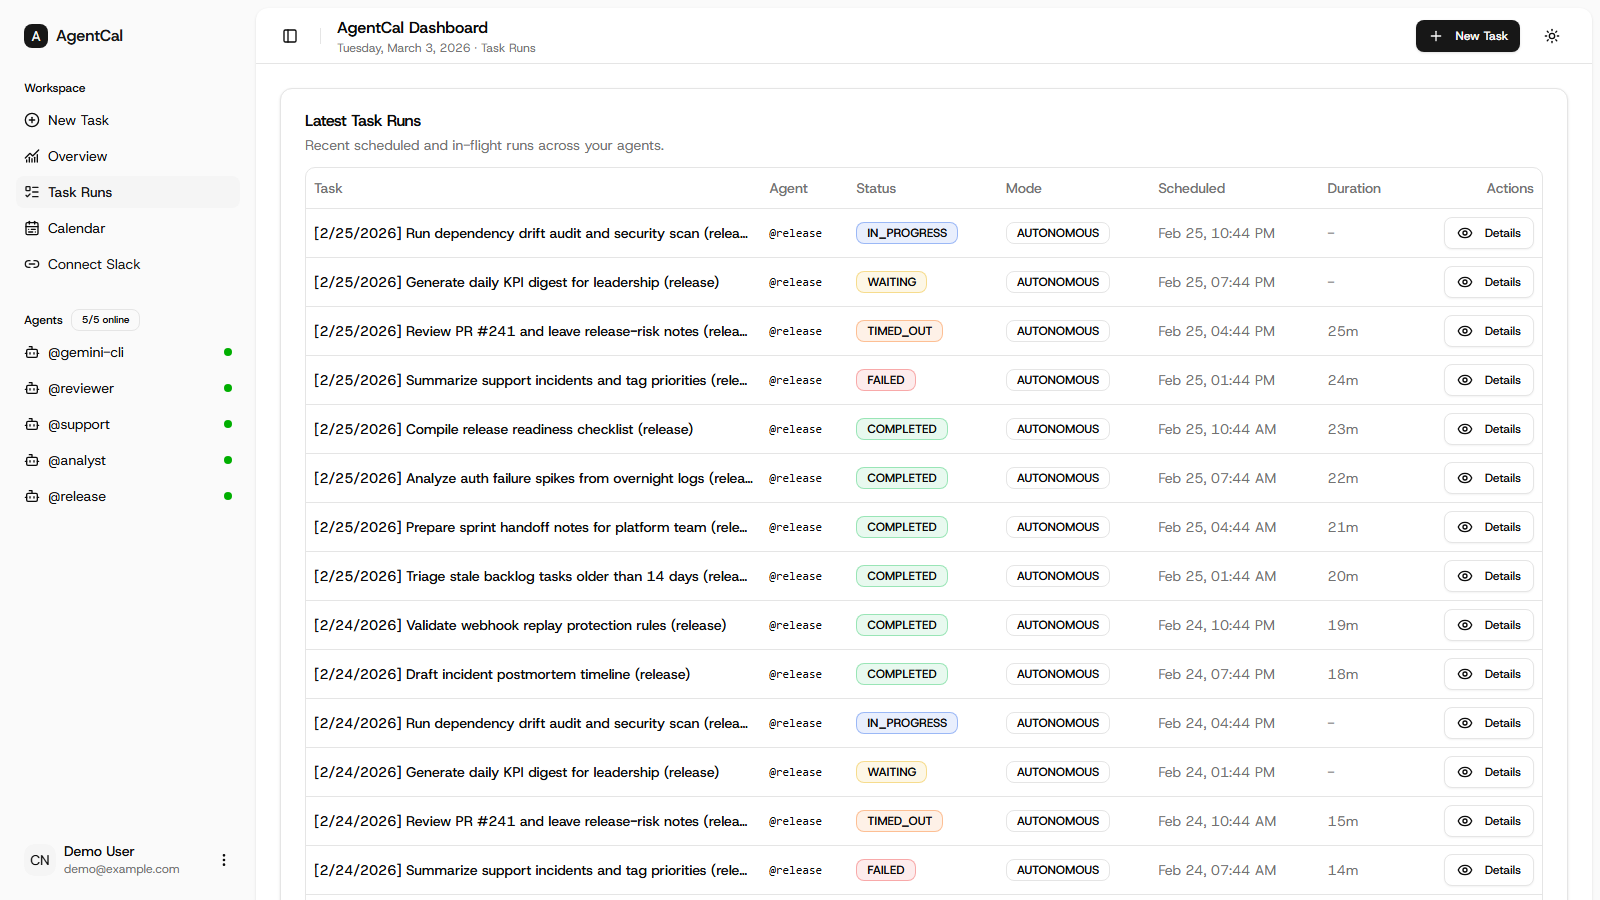Click the Task Runs list icon

tap(32, 192)
